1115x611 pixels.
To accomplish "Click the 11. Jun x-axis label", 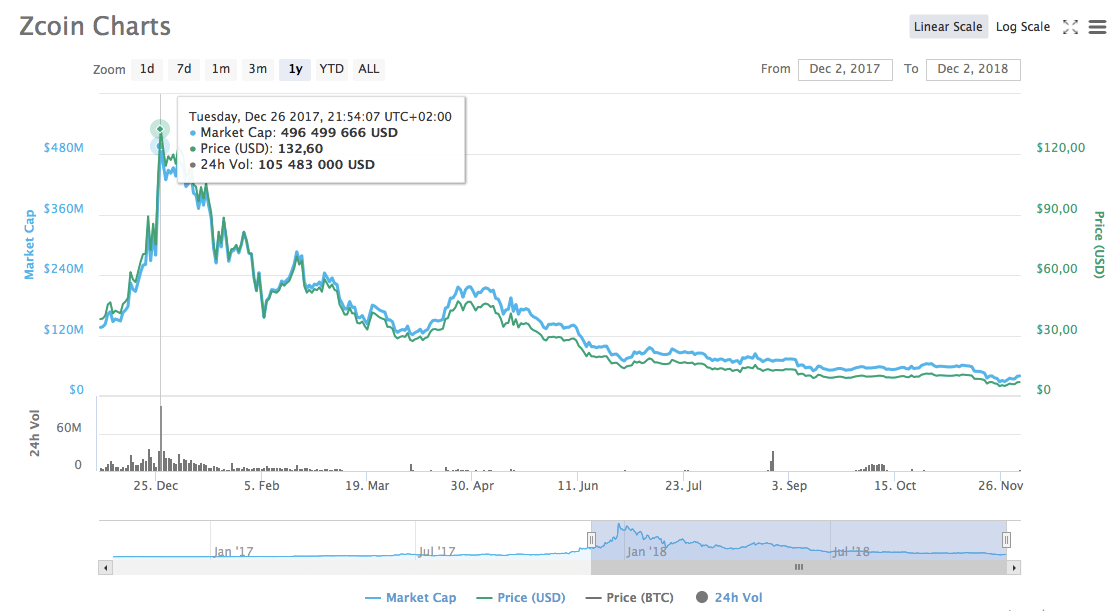I will (x=577, y=486).
